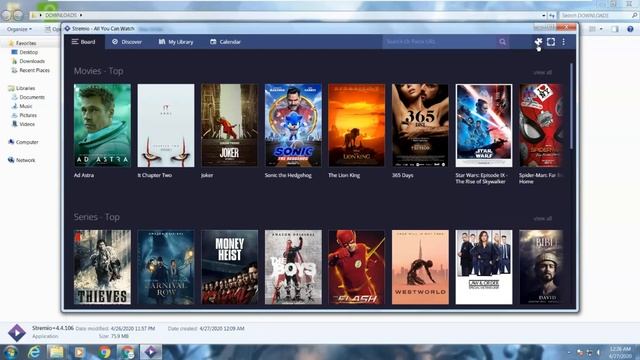Image resolution: width=640 pixels, height=360 pixels.
Task: Click the 'Sonic the Hedgehog' title text
Action: tap(288, 175)
